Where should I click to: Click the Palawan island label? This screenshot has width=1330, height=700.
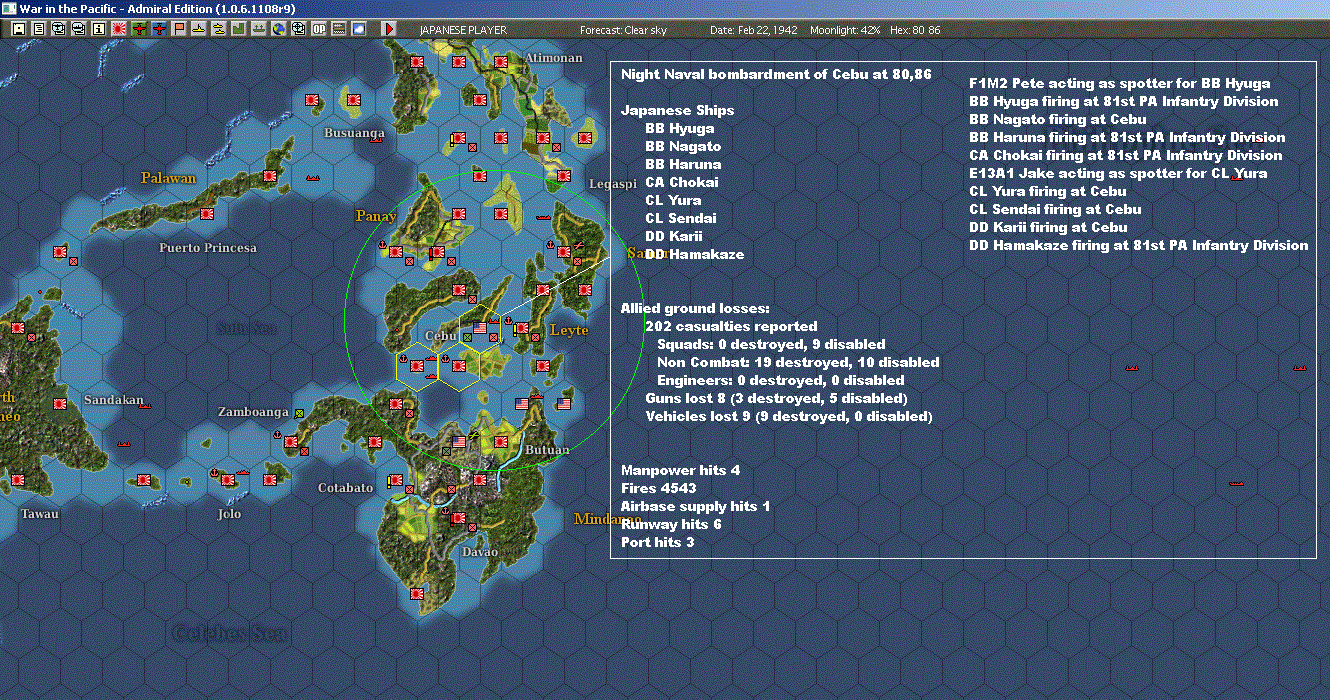point(168,178)
